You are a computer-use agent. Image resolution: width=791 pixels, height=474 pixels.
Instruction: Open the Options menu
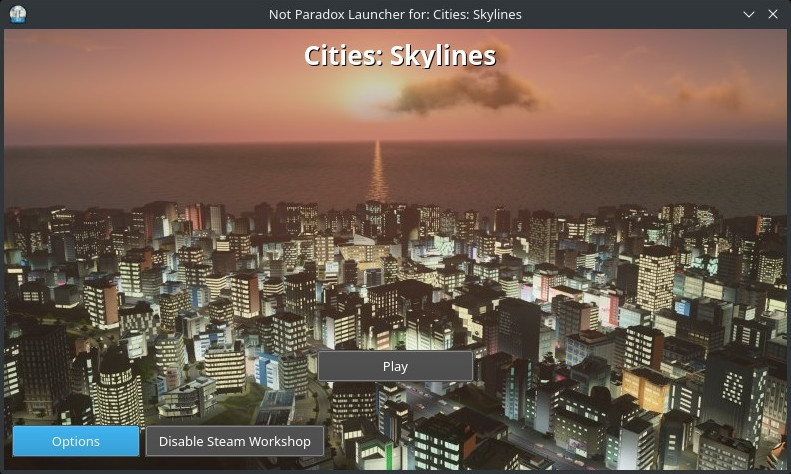click(x=76, y=441)
